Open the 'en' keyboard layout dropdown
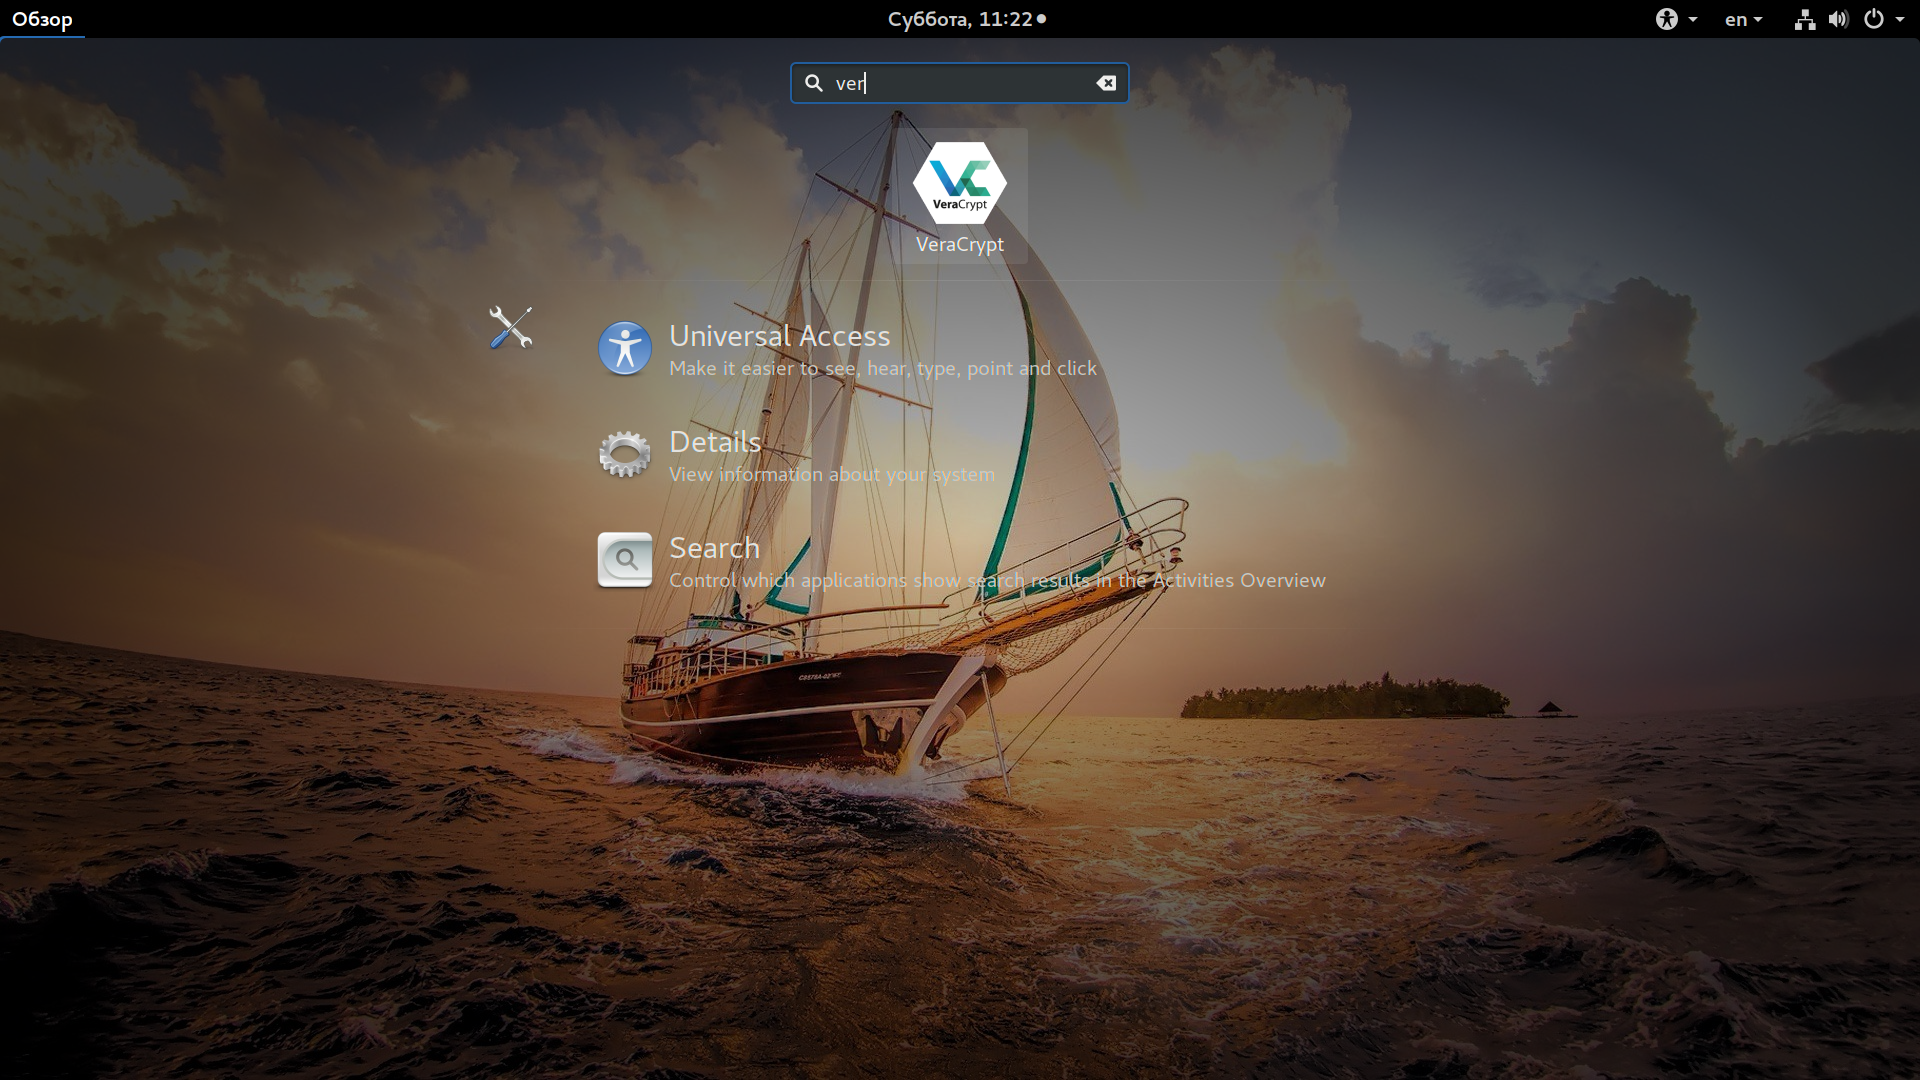Image resolution: width=1920 pixels, height=1080 pixels. tap(1743, 19)
